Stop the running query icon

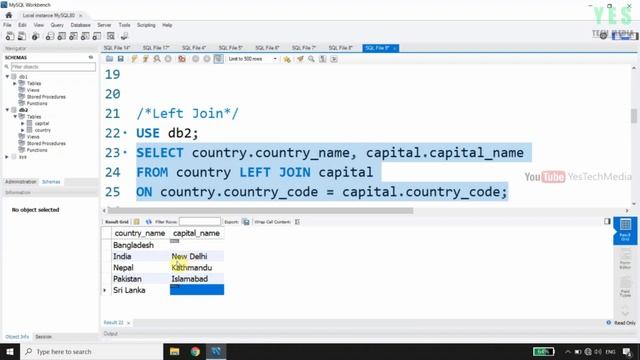[x=168, y=59]
